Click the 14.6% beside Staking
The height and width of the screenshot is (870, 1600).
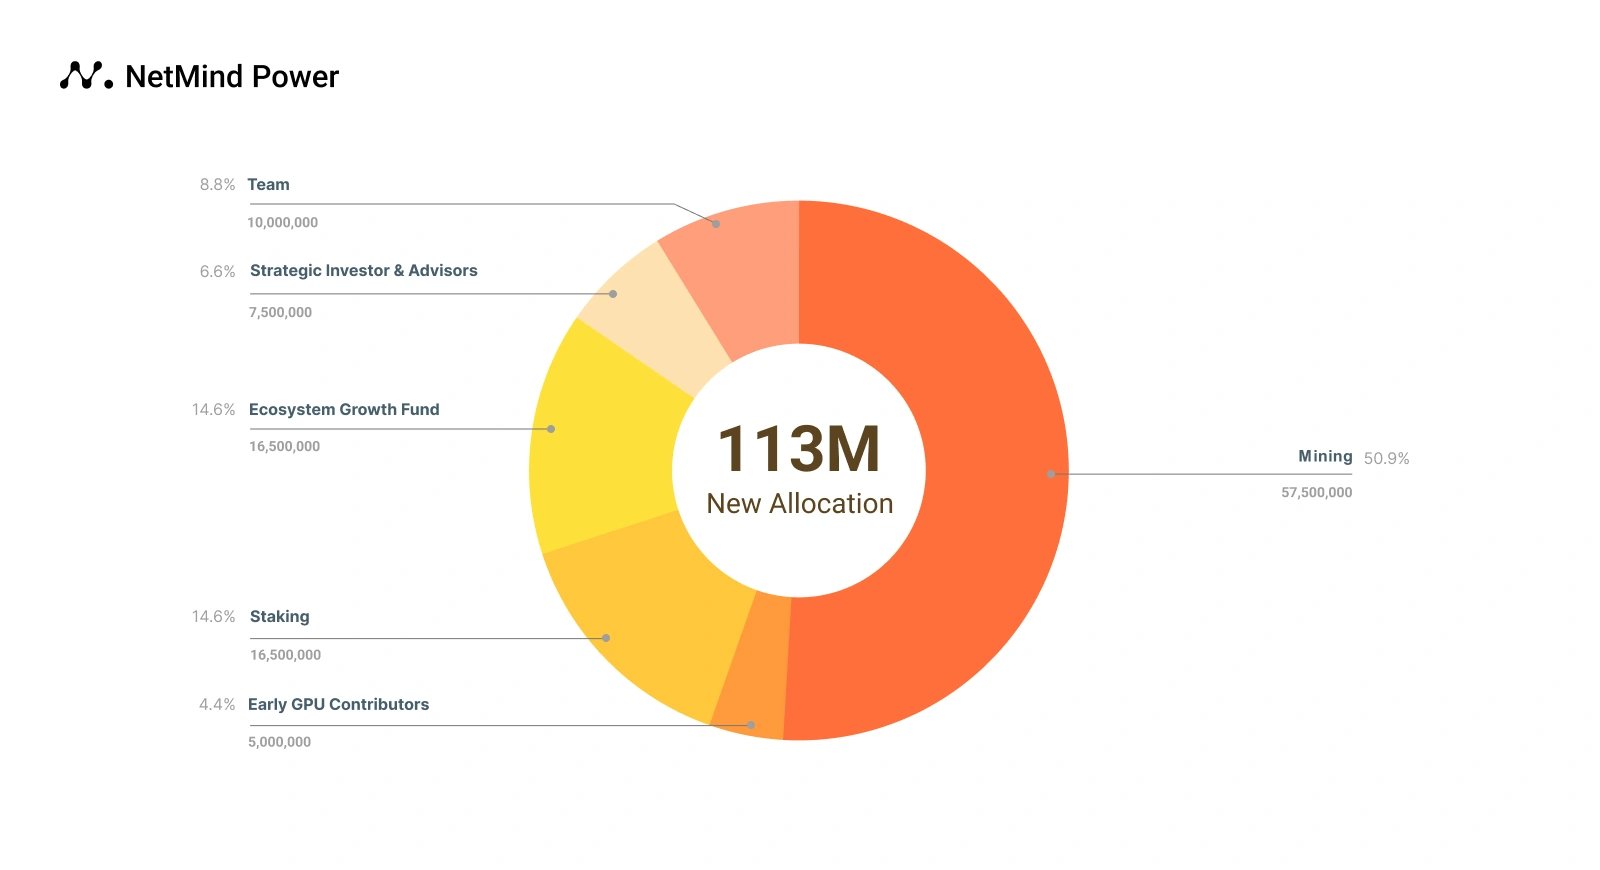click(x=213, y=617)
